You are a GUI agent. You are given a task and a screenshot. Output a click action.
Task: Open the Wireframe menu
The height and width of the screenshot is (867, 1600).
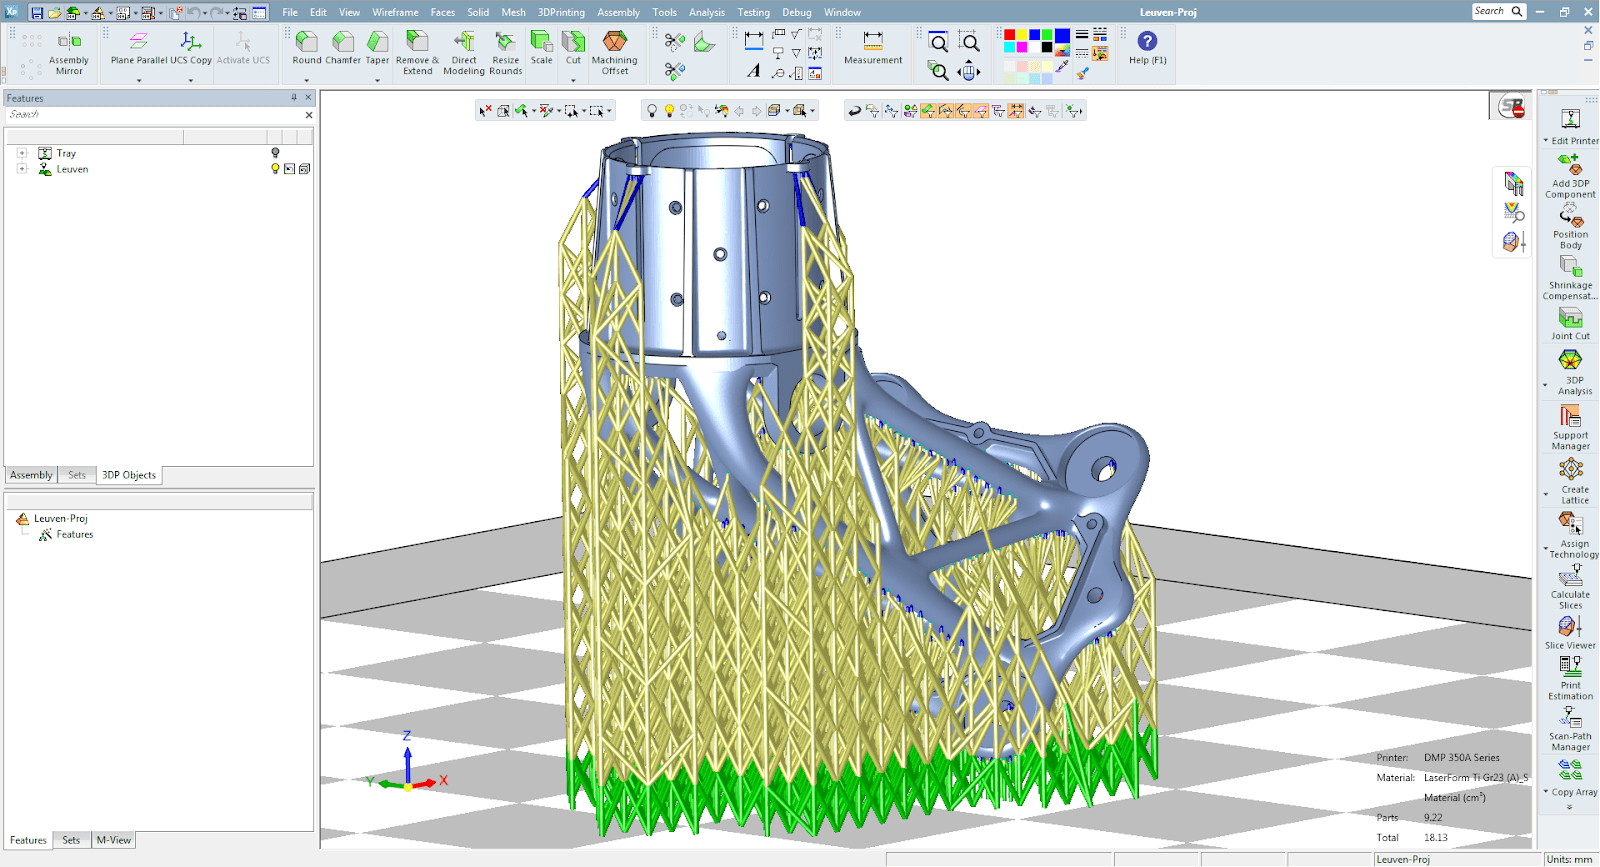[x=395, y=13]
